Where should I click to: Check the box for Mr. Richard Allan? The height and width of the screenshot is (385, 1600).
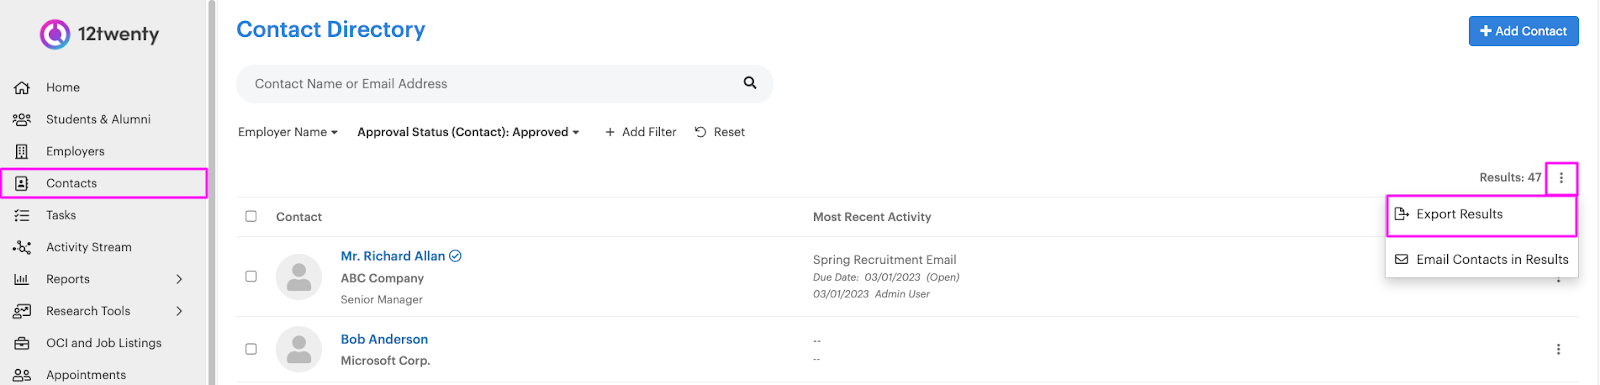251,276
